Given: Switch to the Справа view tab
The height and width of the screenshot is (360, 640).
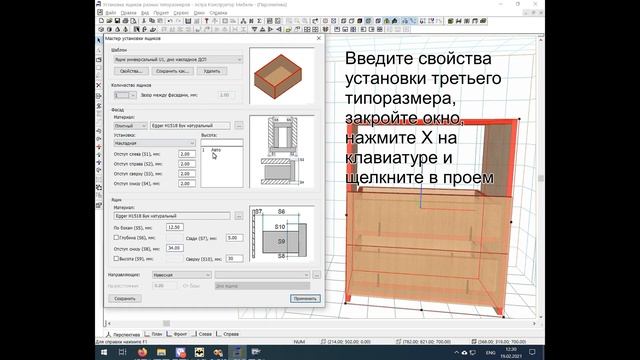Looking at the screenshot, I should [228, 334].
